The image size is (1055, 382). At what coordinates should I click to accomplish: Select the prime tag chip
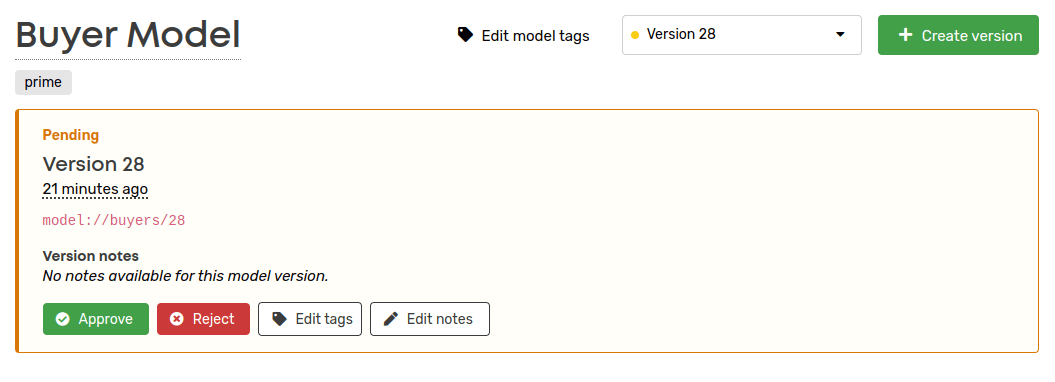coord(44,83)
